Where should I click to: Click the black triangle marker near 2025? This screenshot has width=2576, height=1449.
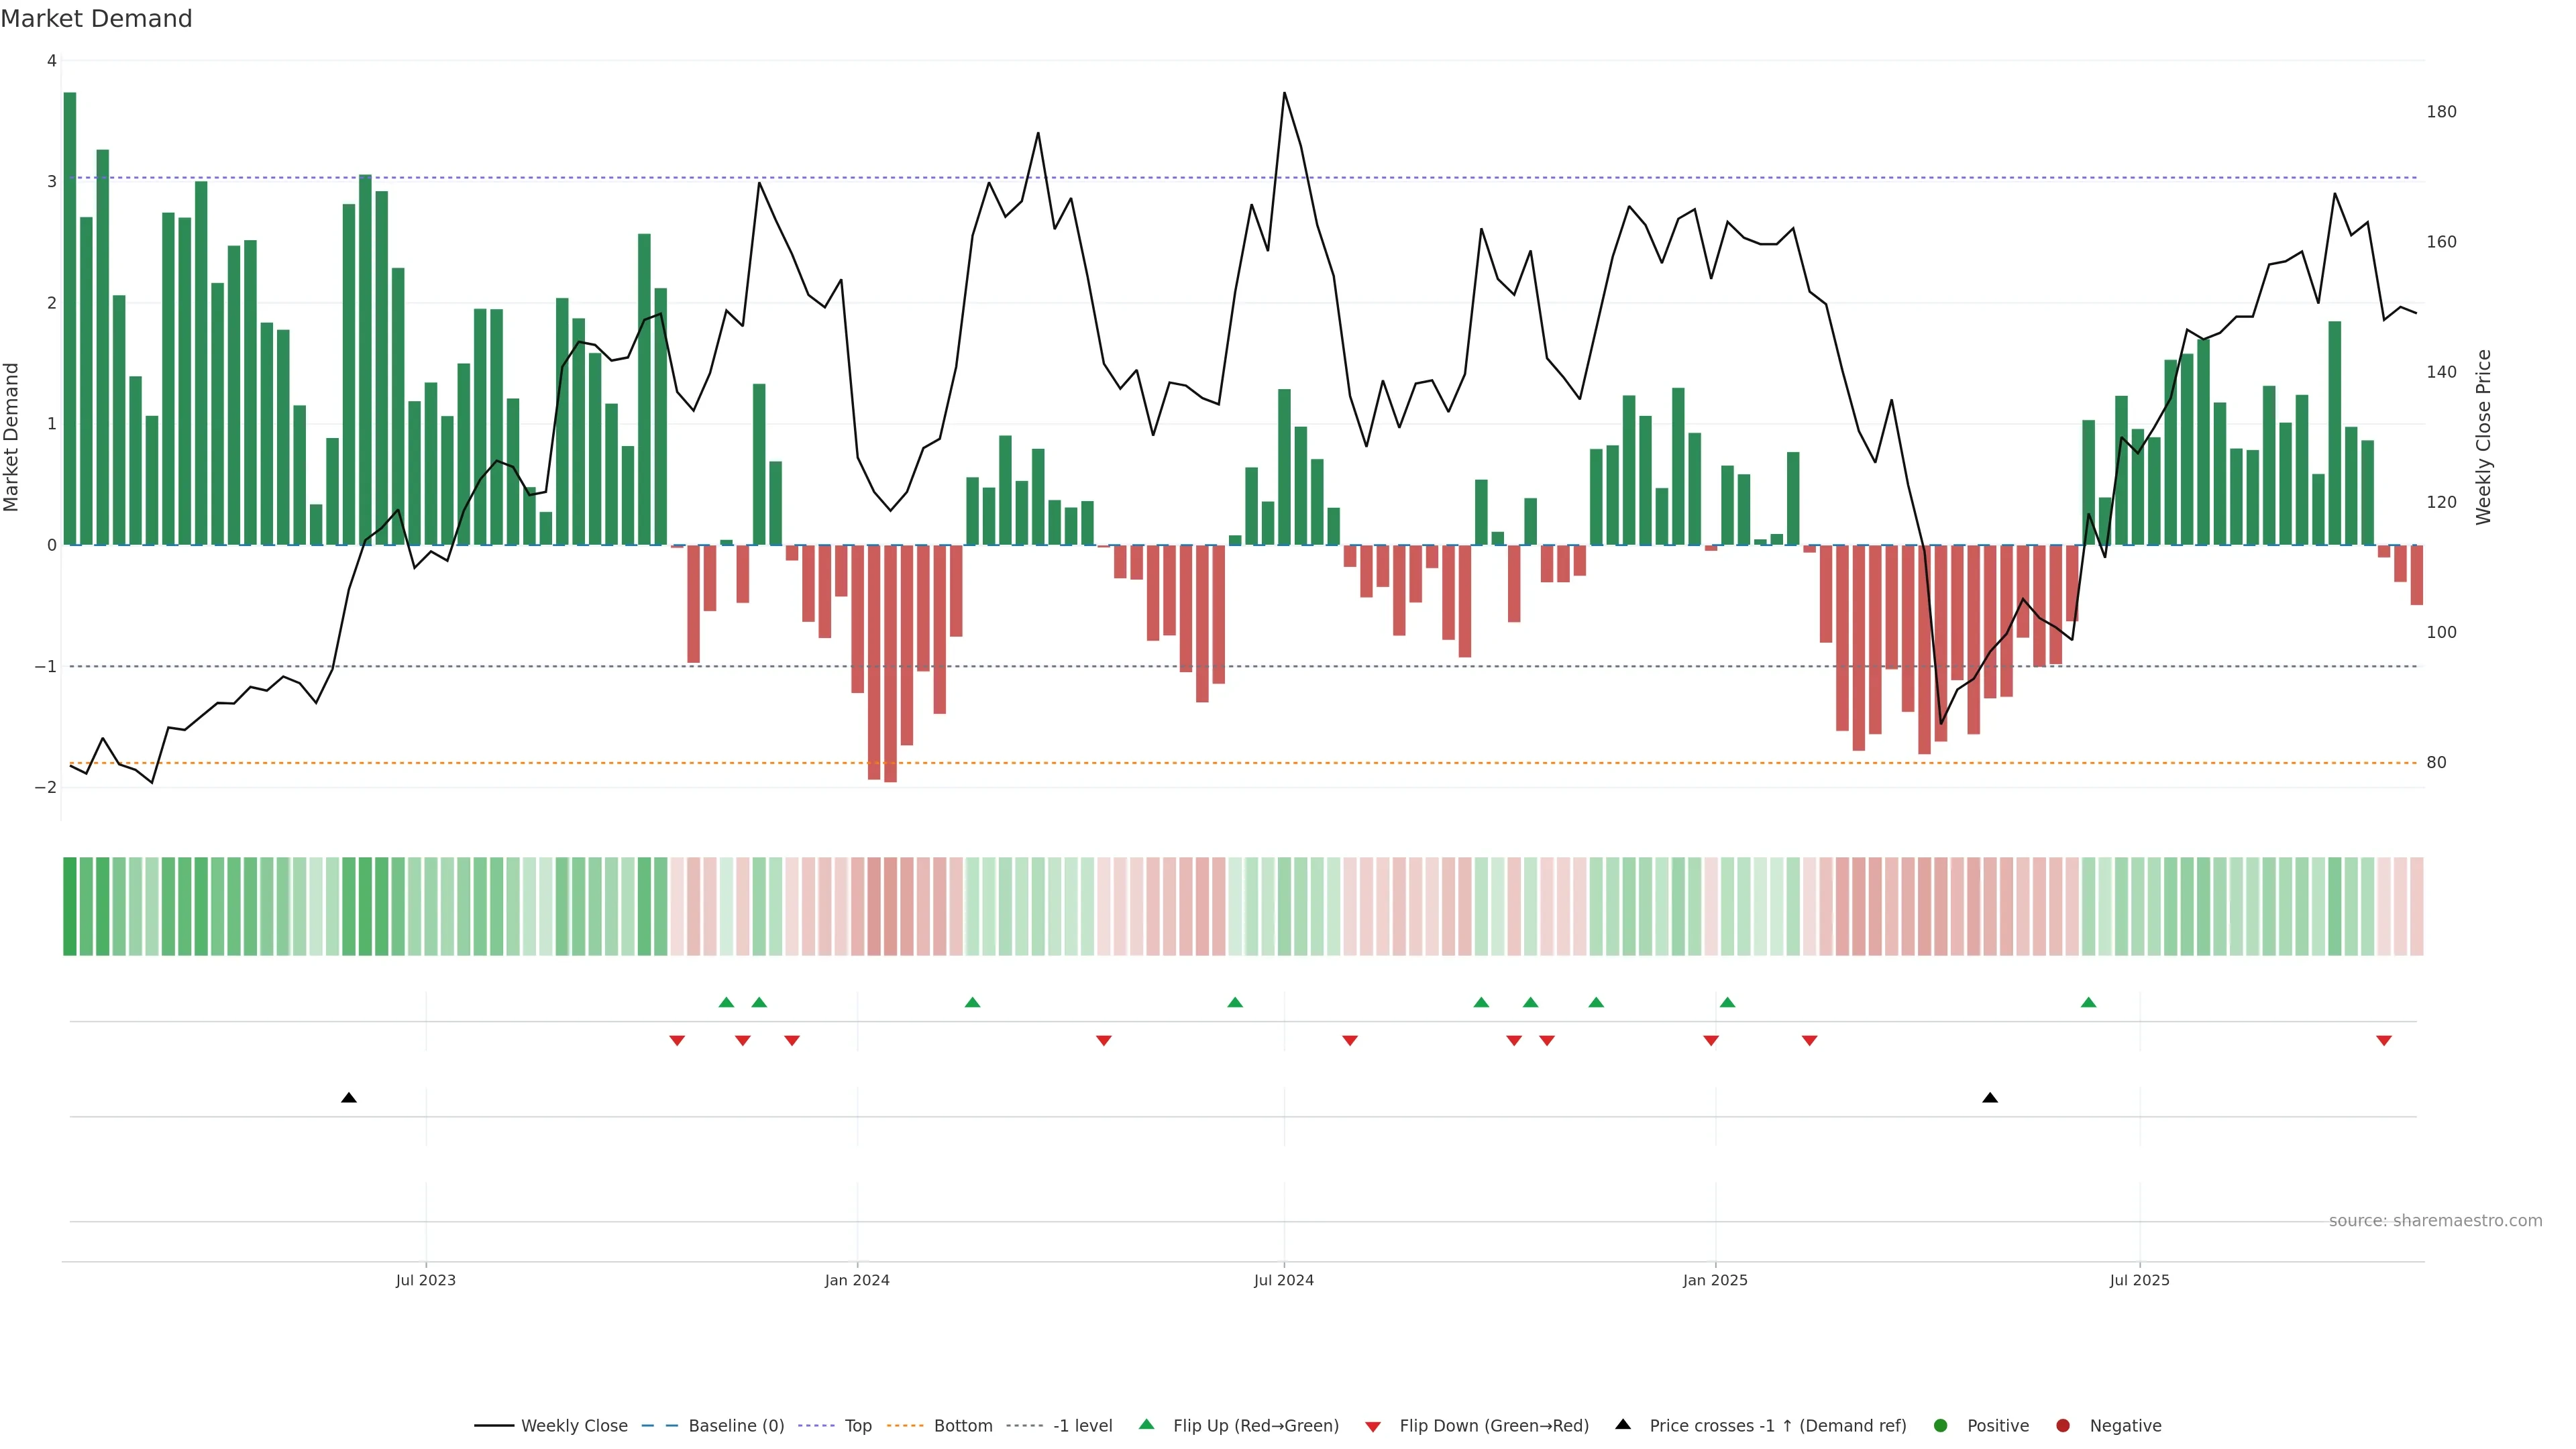click(x=1990, y=1098)
